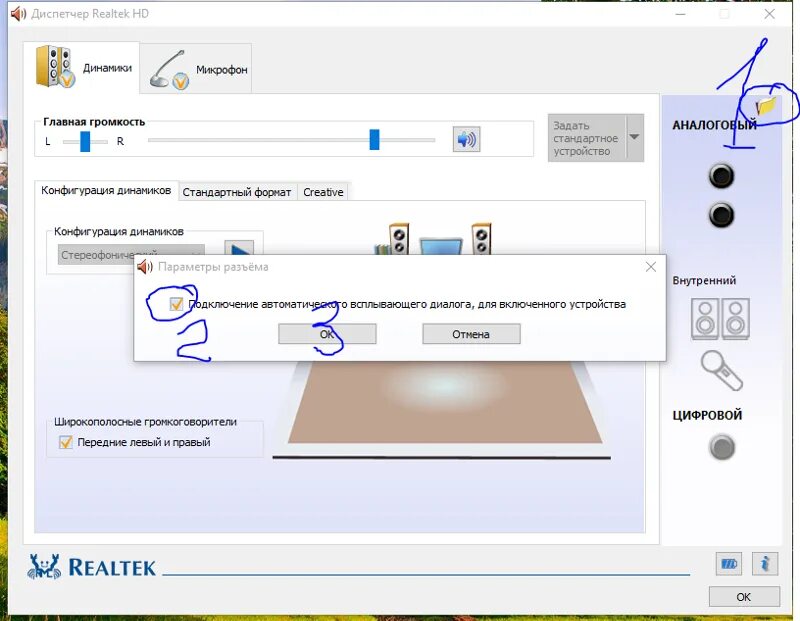
Task: Click the right speaker in the room preview
Action: click(x=481, y=238)
